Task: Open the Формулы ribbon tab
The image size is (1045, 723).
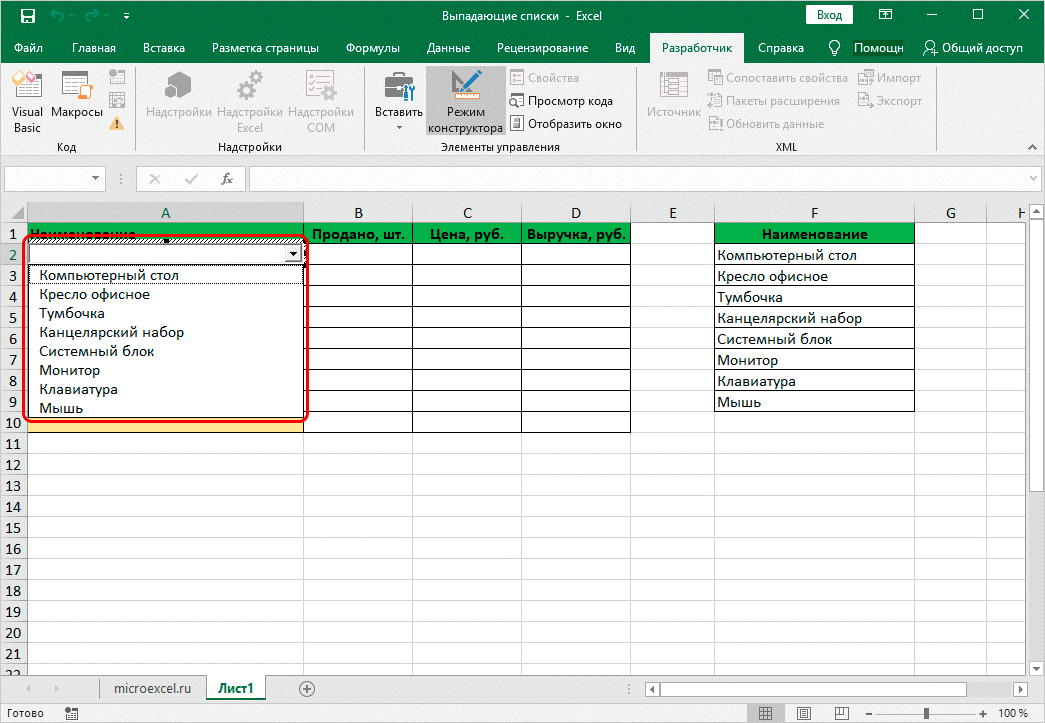Action: pyautogui.click(x=372, y=48)
